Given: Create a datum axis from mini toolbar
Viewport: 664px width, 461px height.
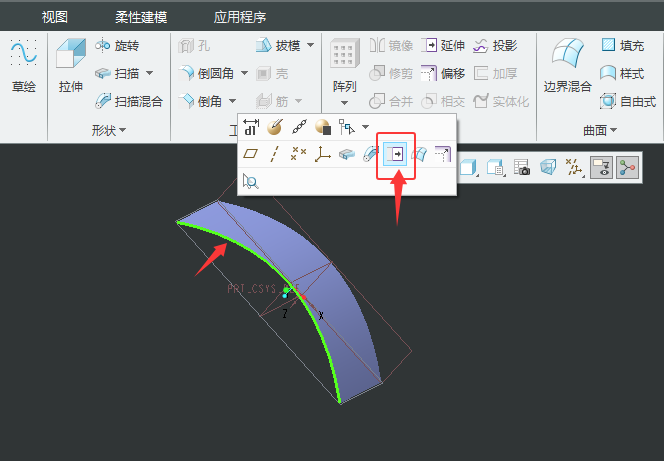Looking at the screenshot, I should pos(274,154).
